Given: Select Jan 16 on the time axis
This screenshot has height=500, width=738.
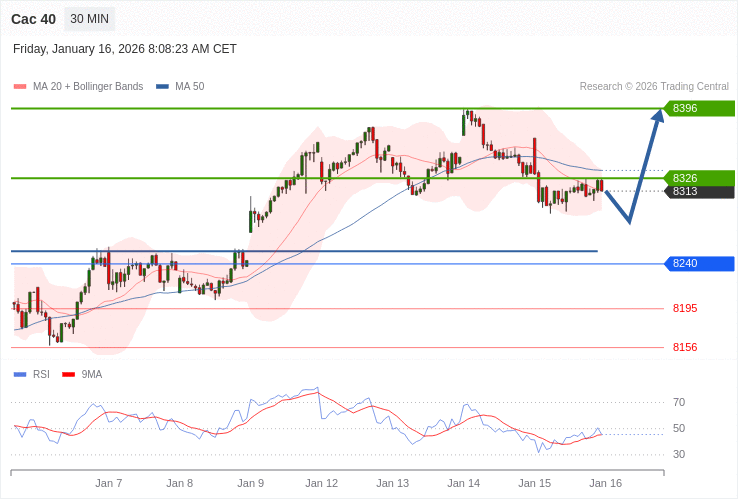Looking at the screenshot, I should (x=605, y=483).
